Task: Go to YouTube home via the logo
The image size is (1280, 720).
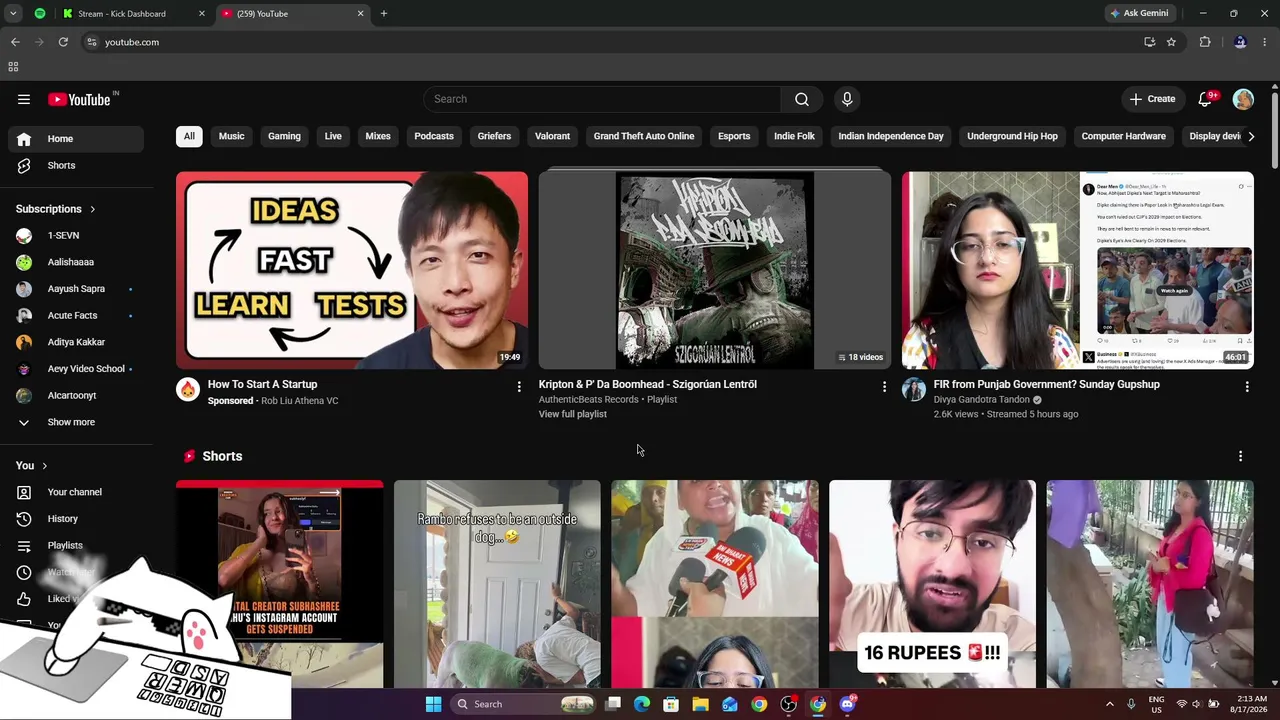Action: (80, 99)
